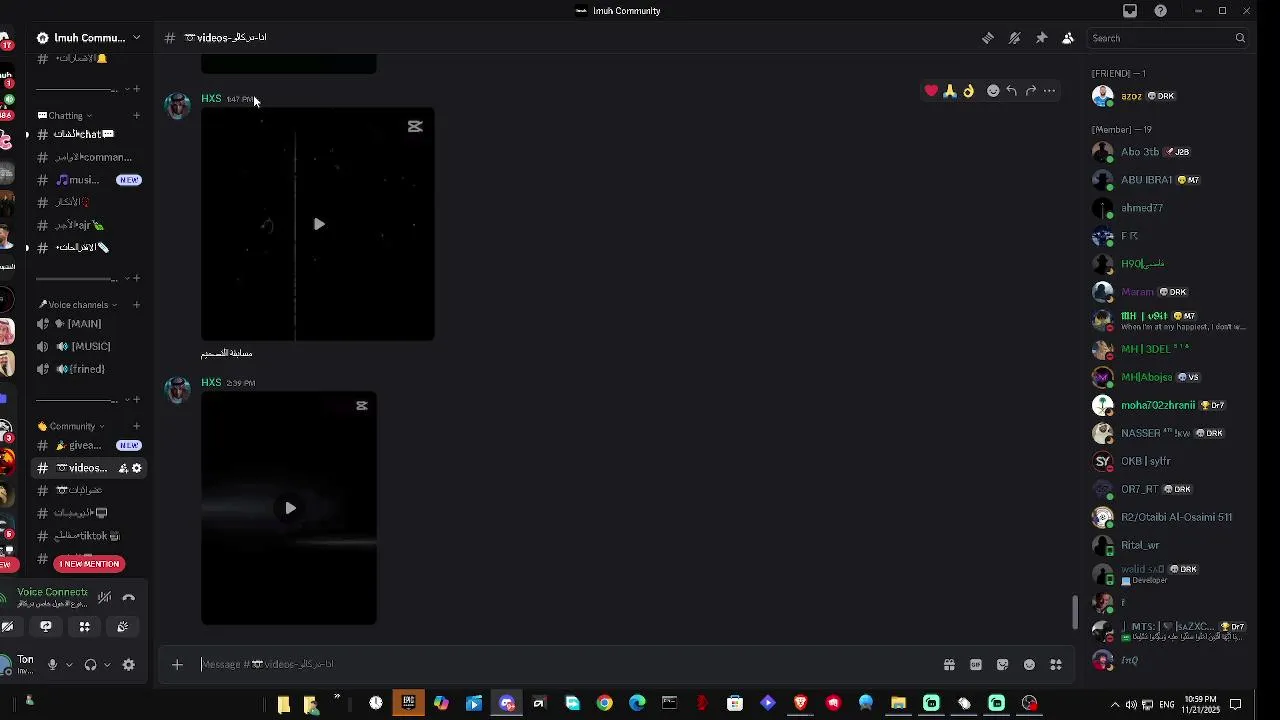Open member azoz profile
Image resolution: width=1280 pixels, height=720 pixels.
[1168, 96]
